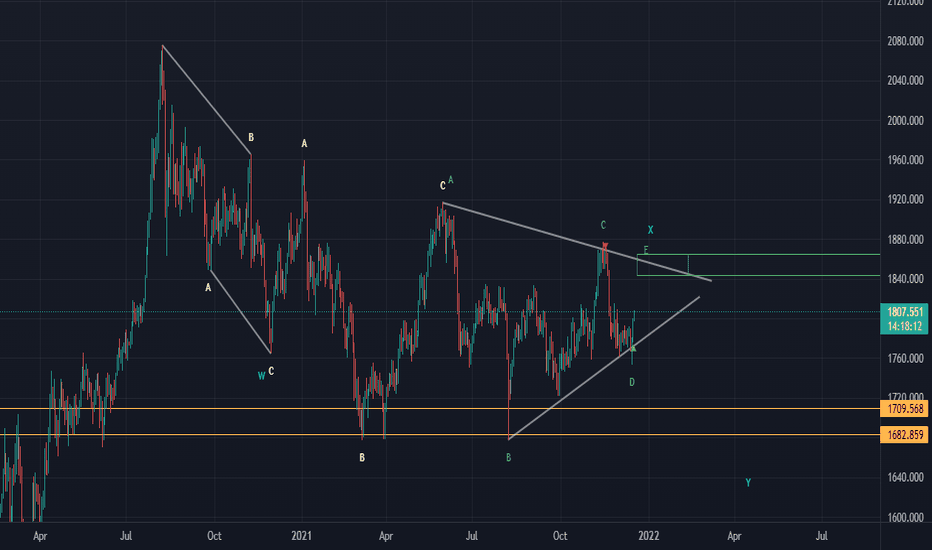Click the current price label 1807.551

pos(905,312)
